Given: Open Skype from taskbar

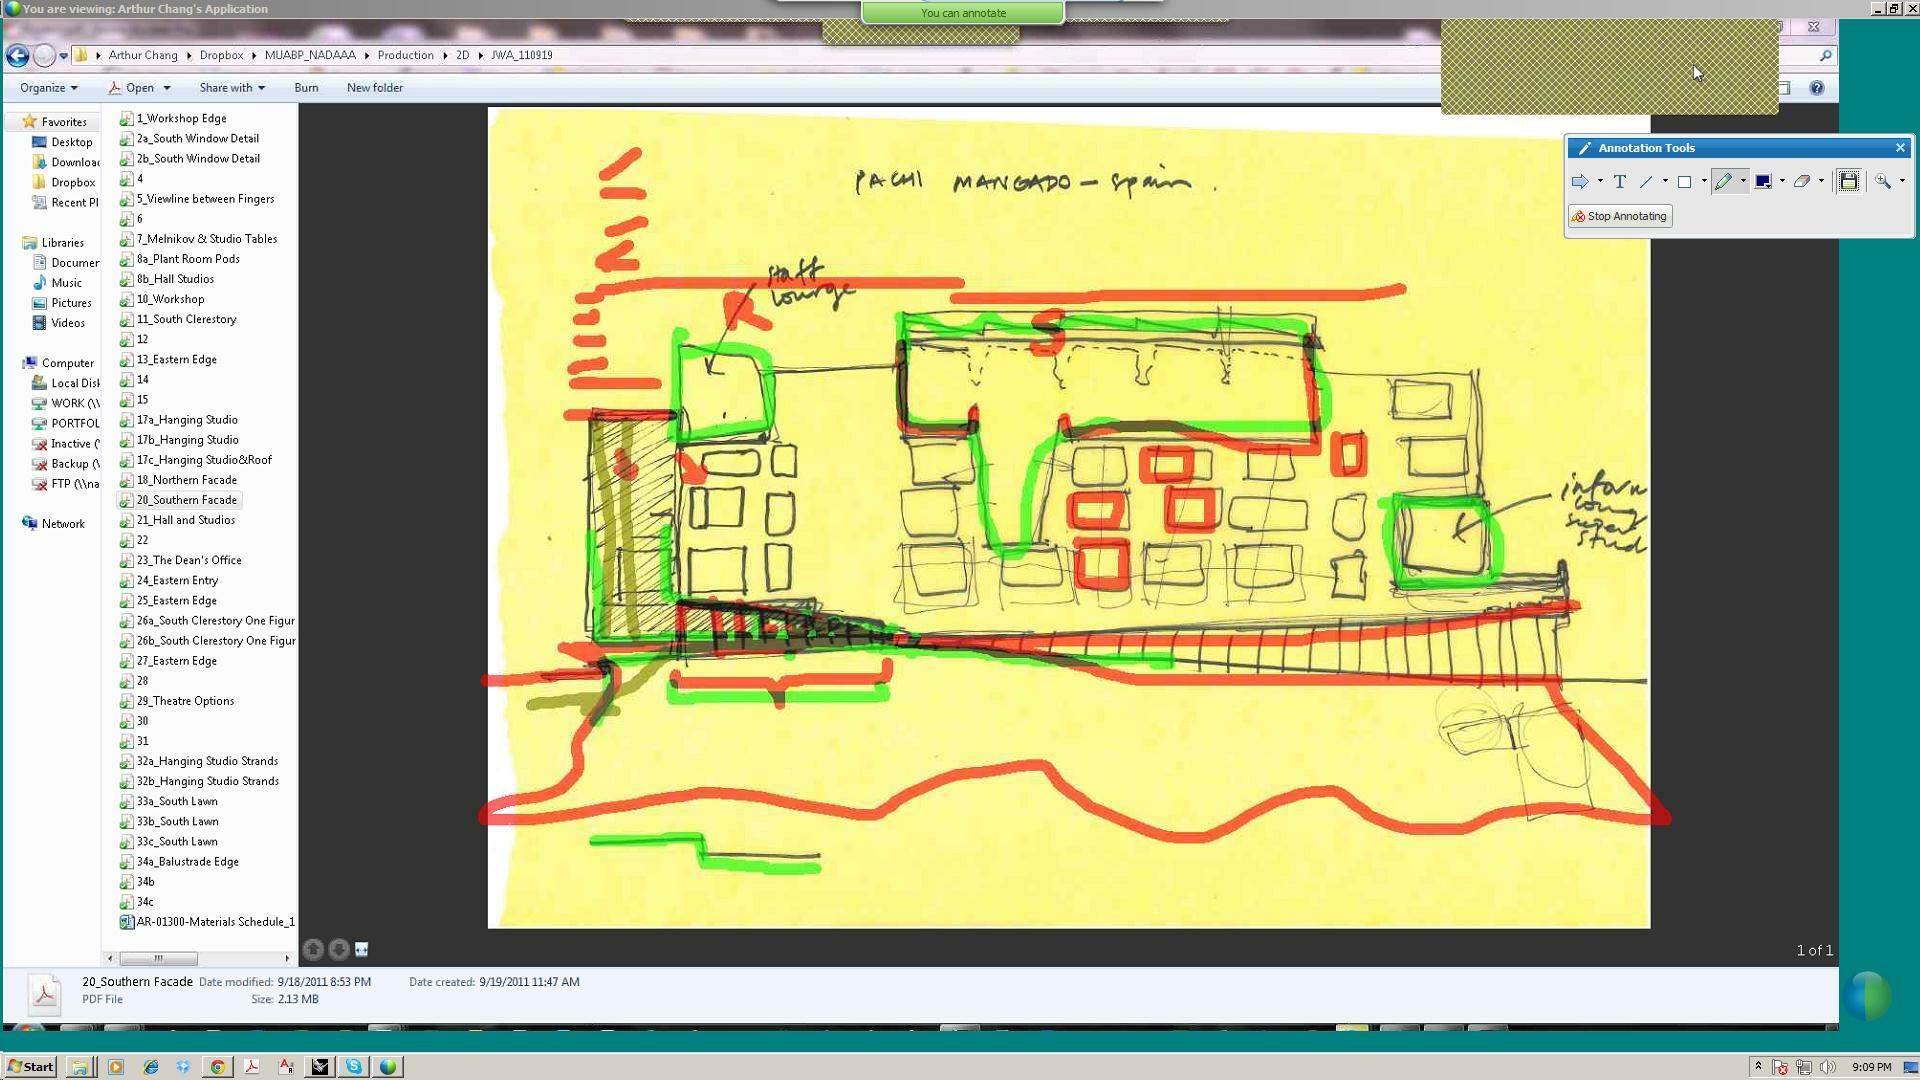Looking at the screenshot, I should coord(354,1066).
